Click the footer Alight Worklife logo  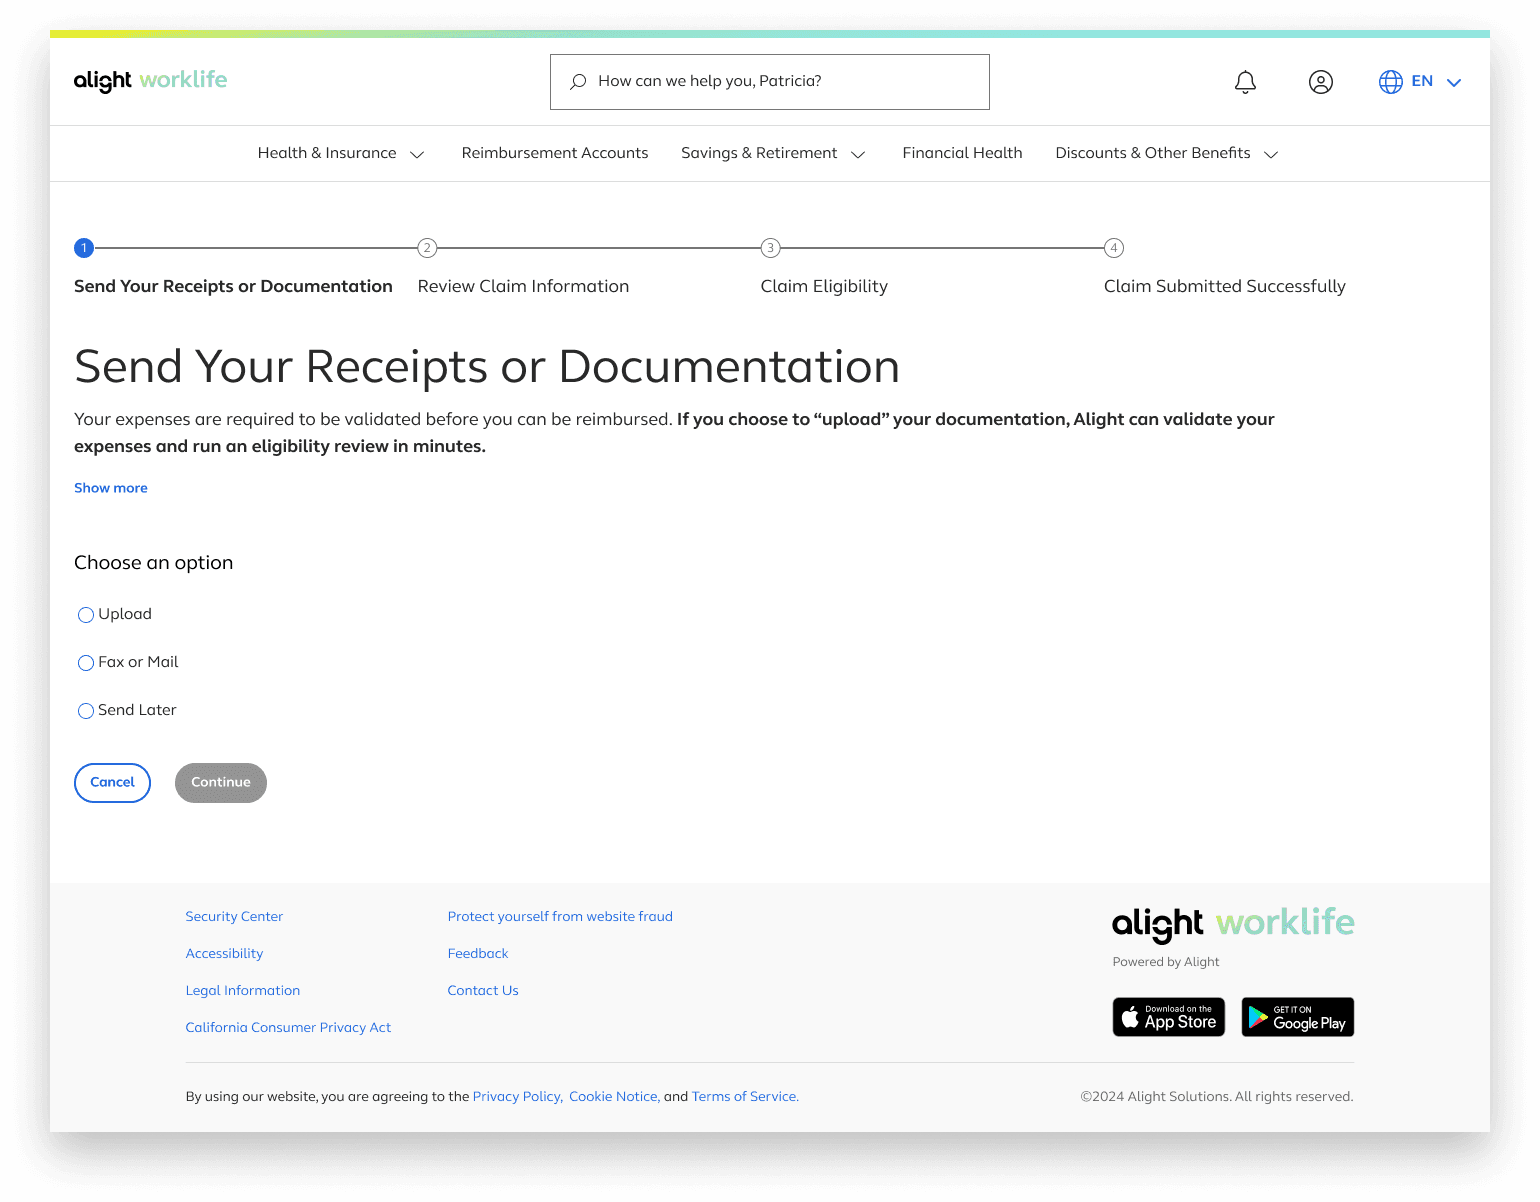point(1233,924)
